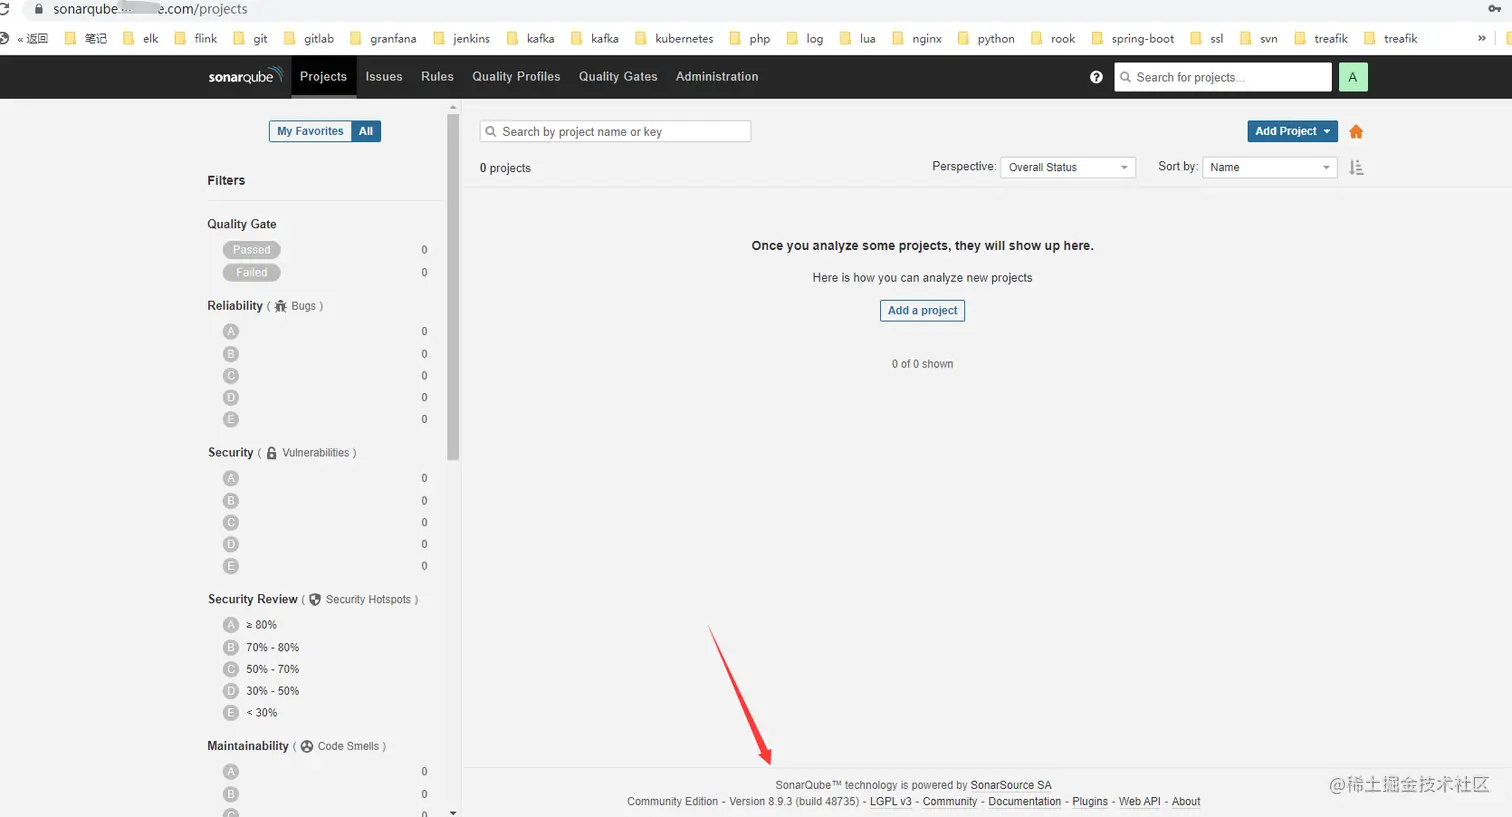Expand the Add Project dropdown
This screenshot has height=817, width=1512.
[x=1292, y=131]
